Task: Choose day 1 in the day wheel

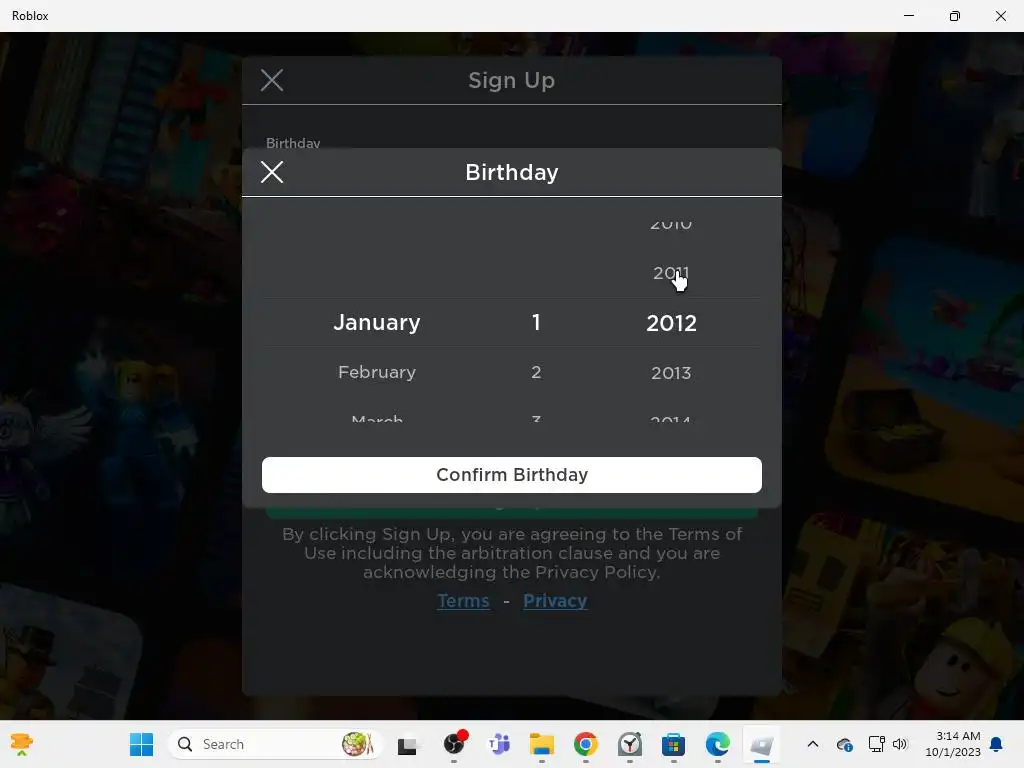Action: tap(536, 323)
